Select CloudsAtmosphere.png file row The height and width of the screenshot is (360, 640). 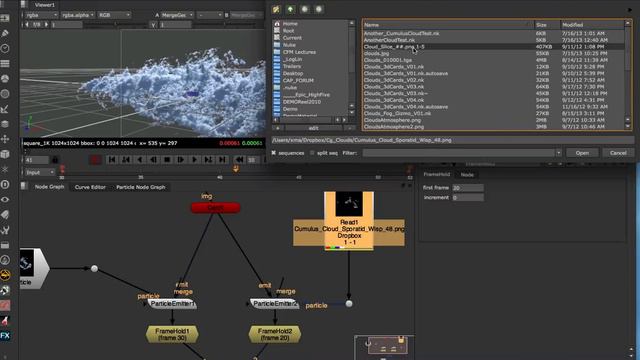pos(493,120)
